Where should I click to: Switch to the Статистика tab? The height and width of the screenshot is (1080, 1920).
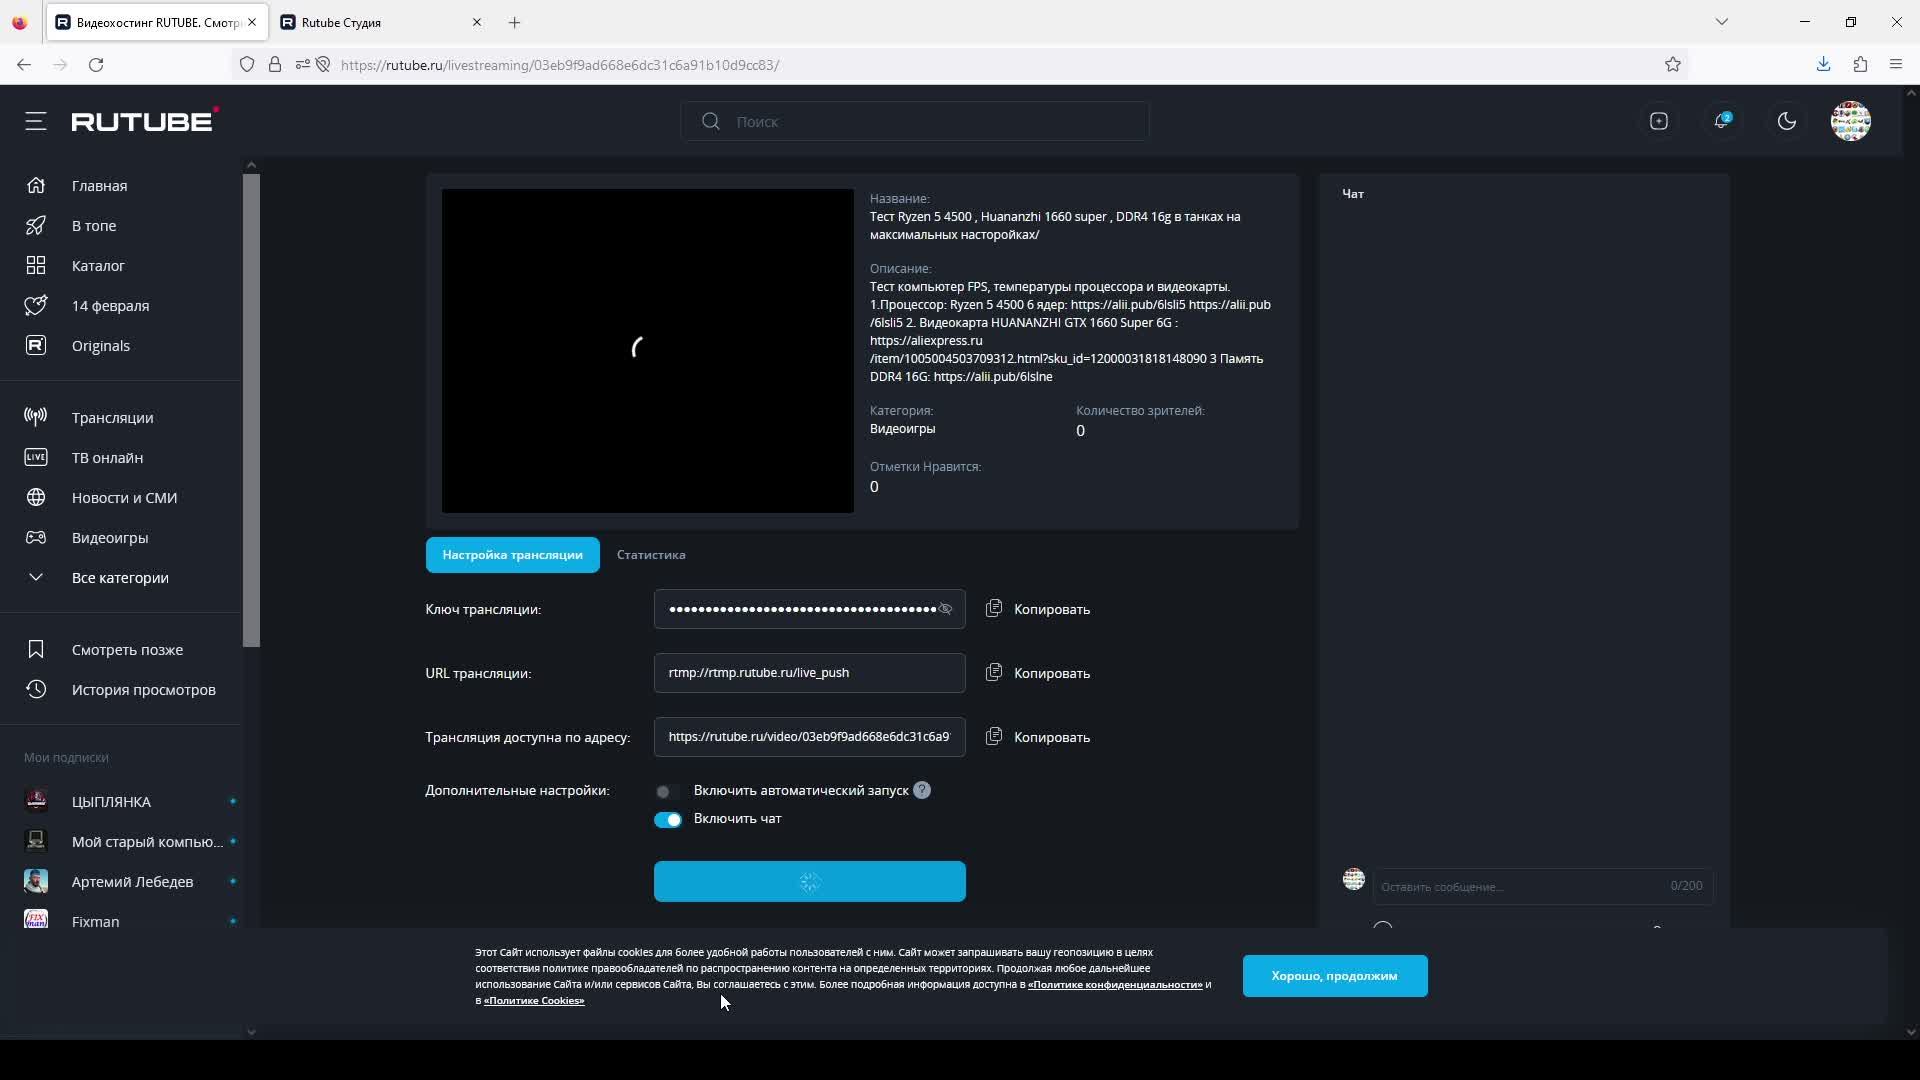tap(651, 555)
